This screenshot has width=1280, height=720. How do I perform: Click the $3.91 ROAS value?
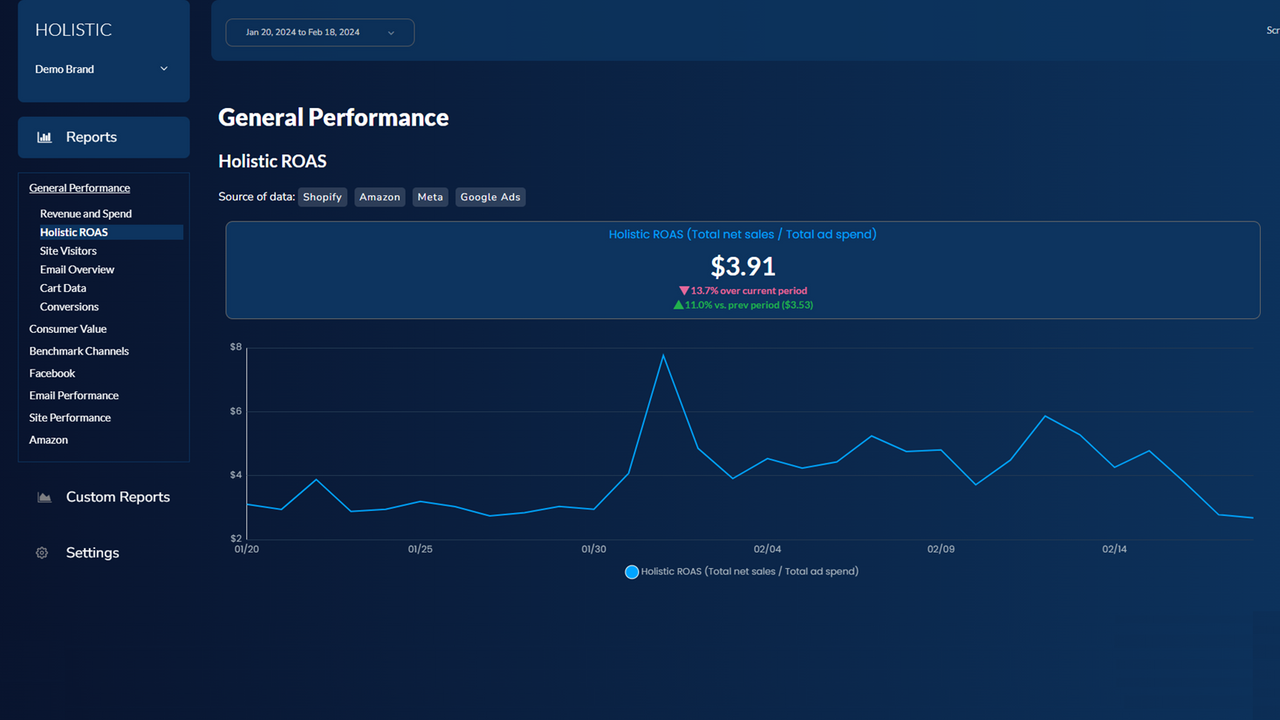[743, 266]
